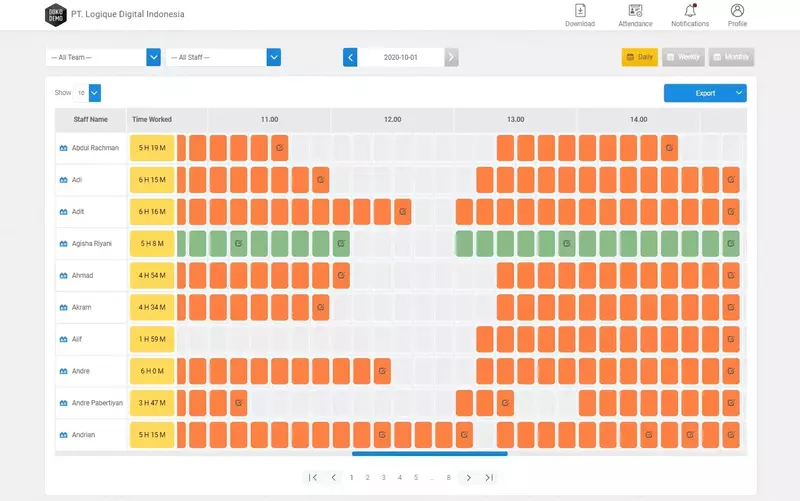Click binoculars icon beside Ahmad
This screenshot has height=501, width=800.
[63, 275]
